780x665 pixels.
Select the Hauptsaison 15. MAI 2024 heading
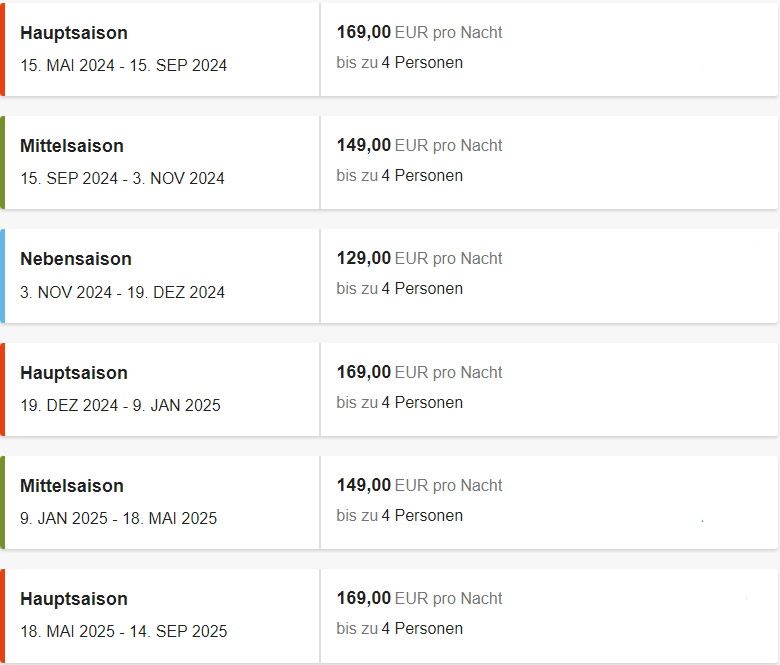pos(74,33)
